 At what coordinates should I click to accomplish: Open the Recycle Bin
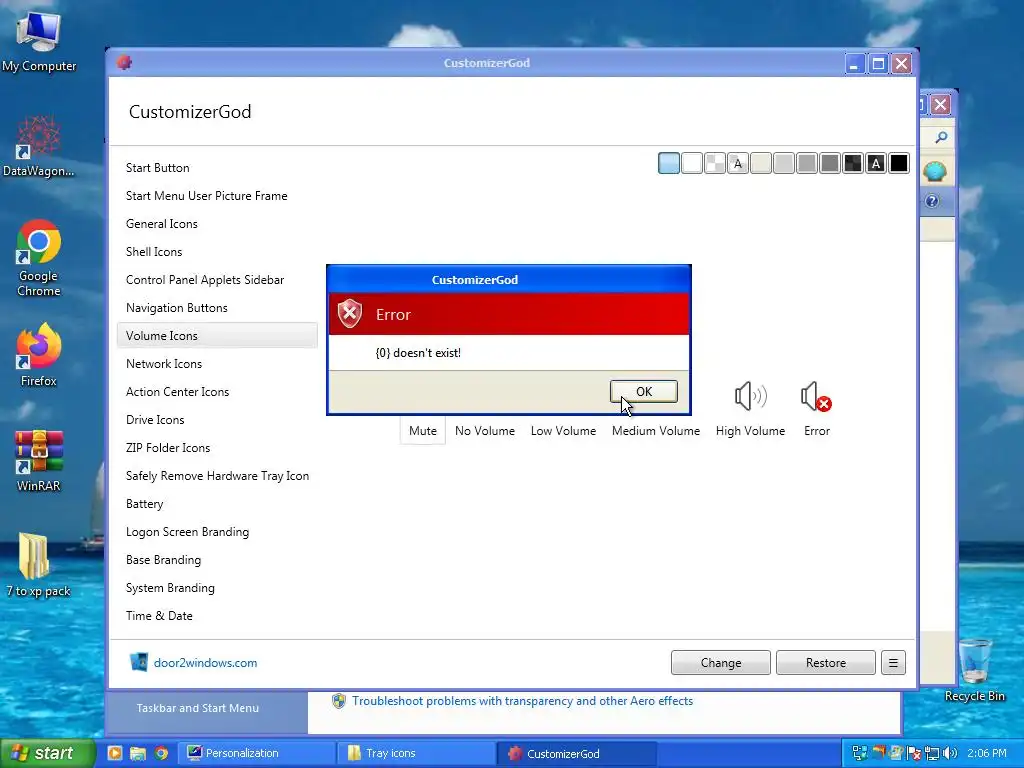point(974,669)
